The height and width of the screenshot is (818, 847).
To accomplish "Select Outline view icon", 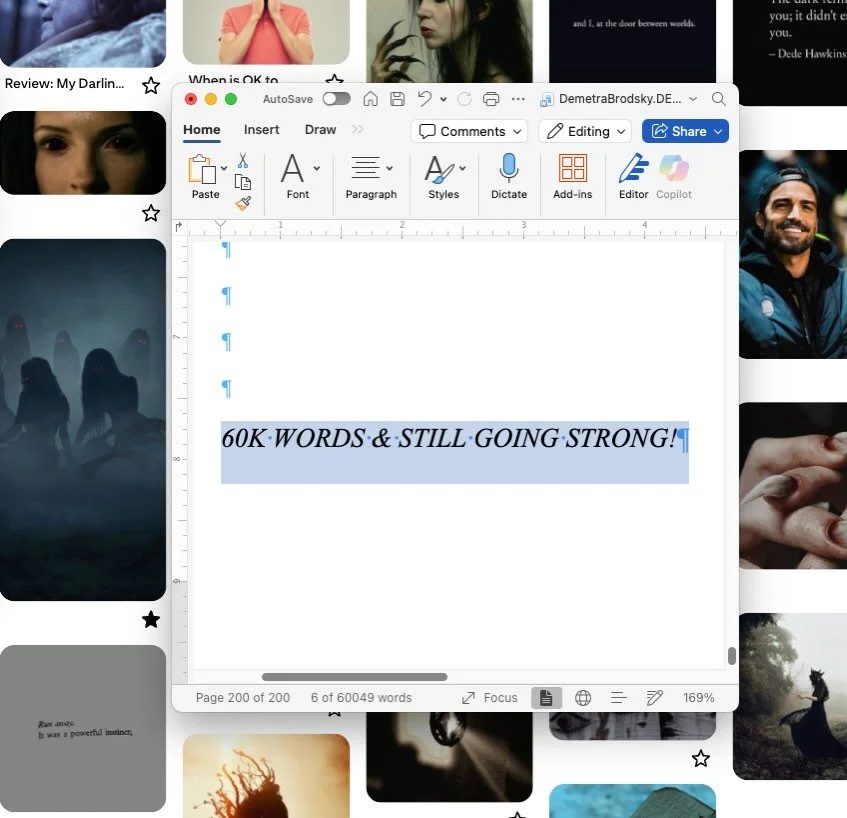I will pos(619,698).
